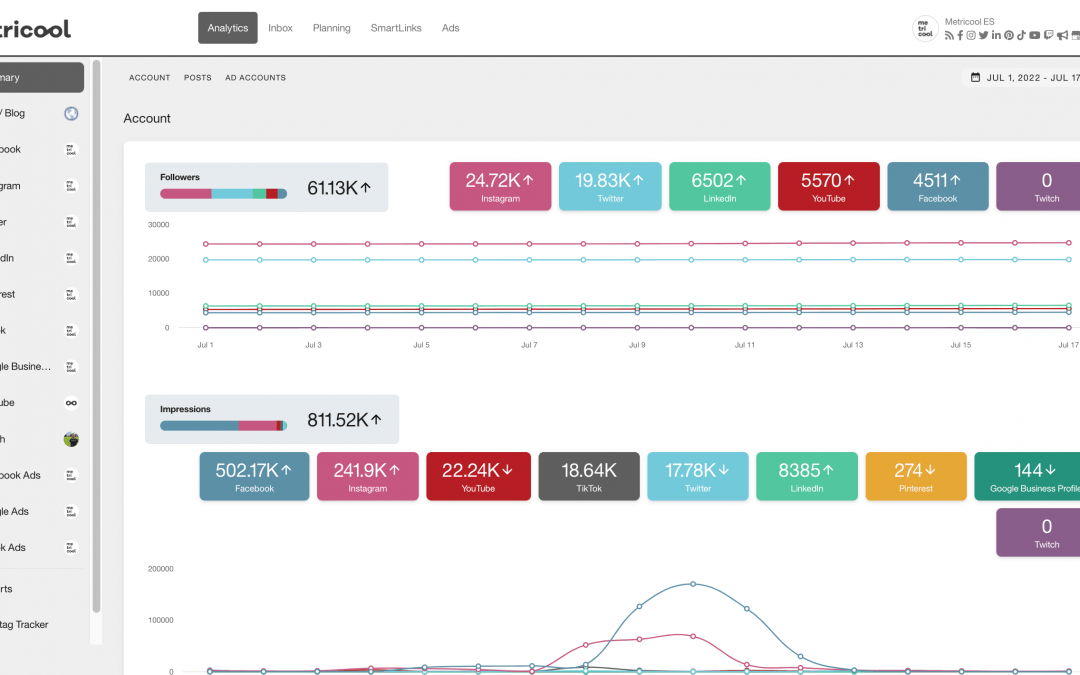Open the Blog section in the sidebar
Viewport: 1080px width, 675px height.
41,114
